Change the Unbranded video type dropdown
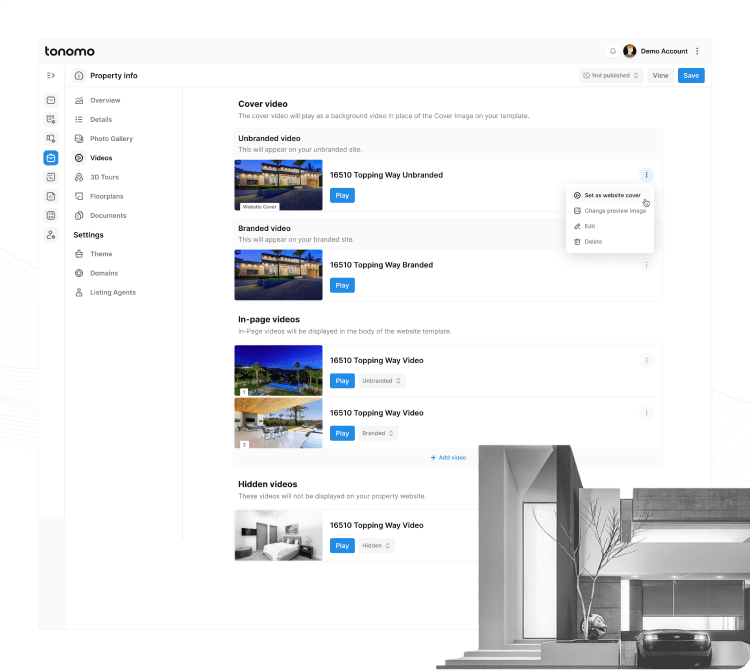The width and height of the screenshot is (750, 670). [382, 381]
